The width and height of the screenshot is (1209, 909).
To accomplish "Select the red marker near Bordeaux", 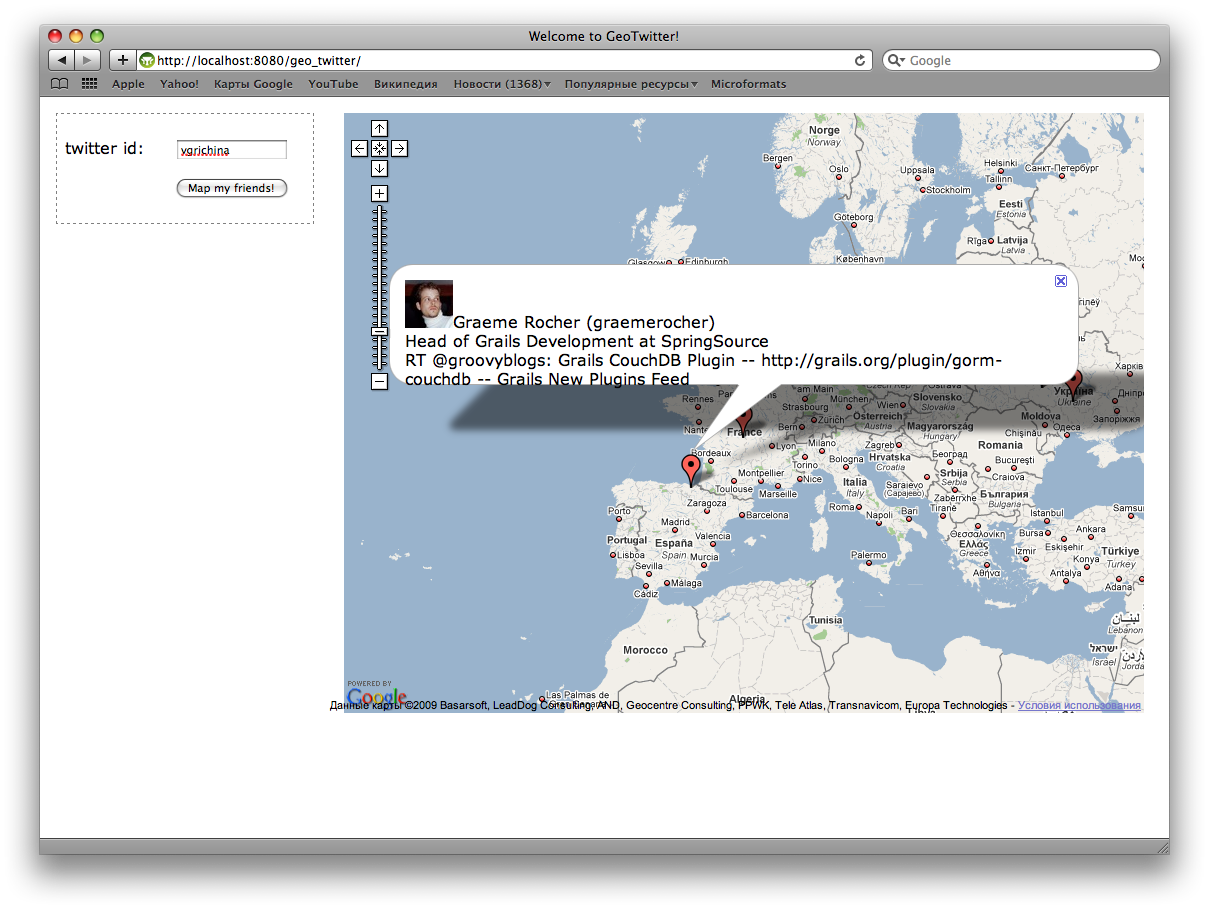I will tap(691, 468).
